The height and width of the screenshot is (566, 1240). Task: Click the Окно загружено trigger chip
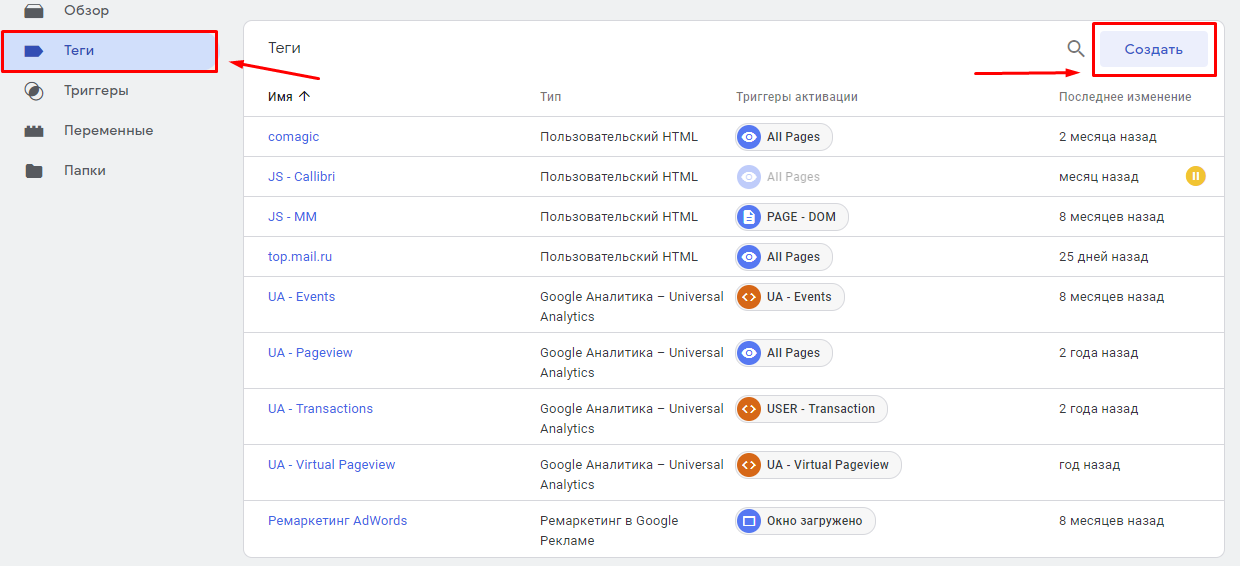click(805, 521)
